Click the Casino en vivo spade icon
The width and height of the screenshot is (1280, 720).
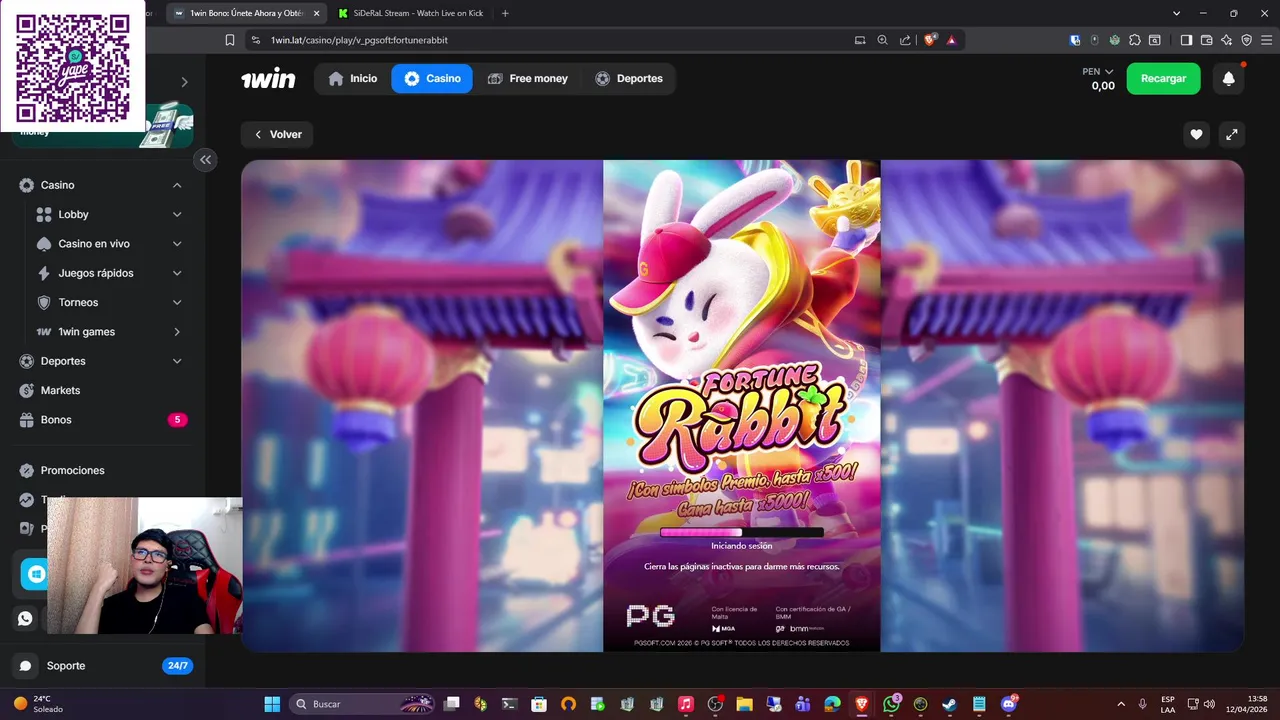[x=44, y=244]
